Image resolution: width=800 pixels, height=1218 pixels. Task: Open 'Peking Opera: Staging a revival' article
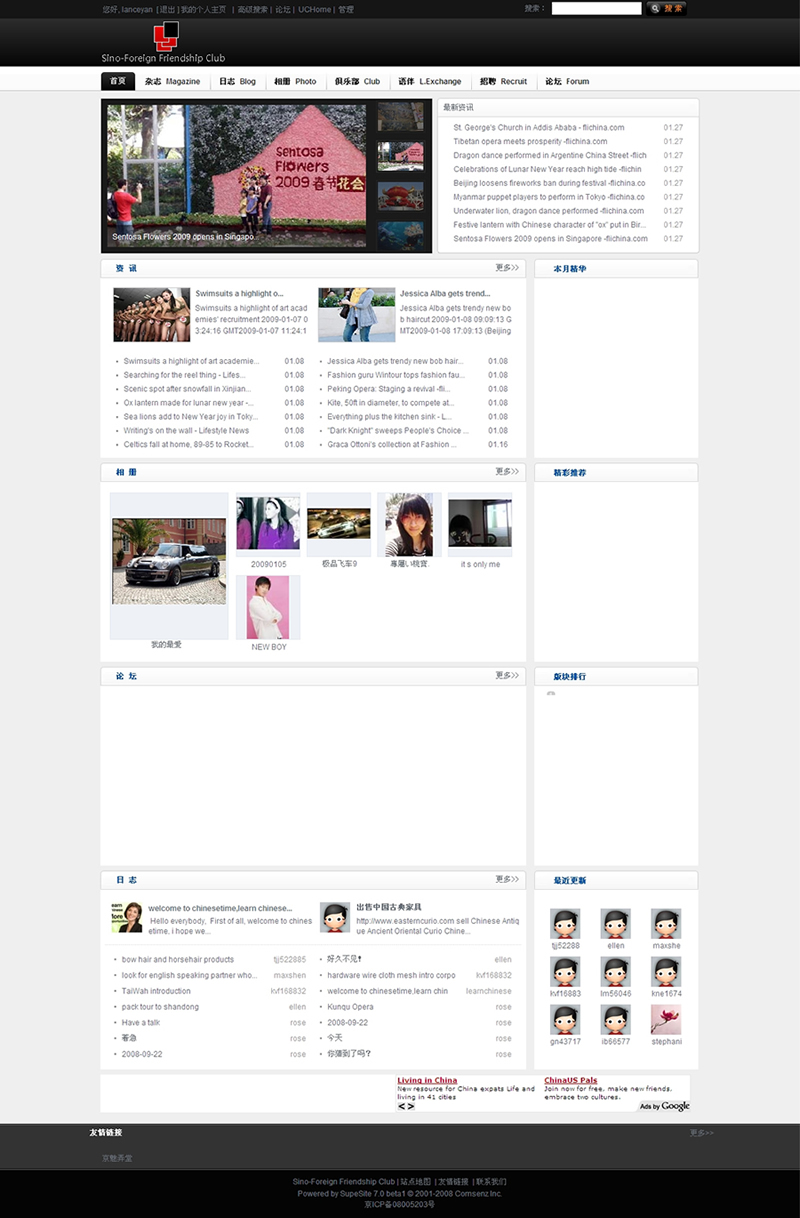click(388, 389)
